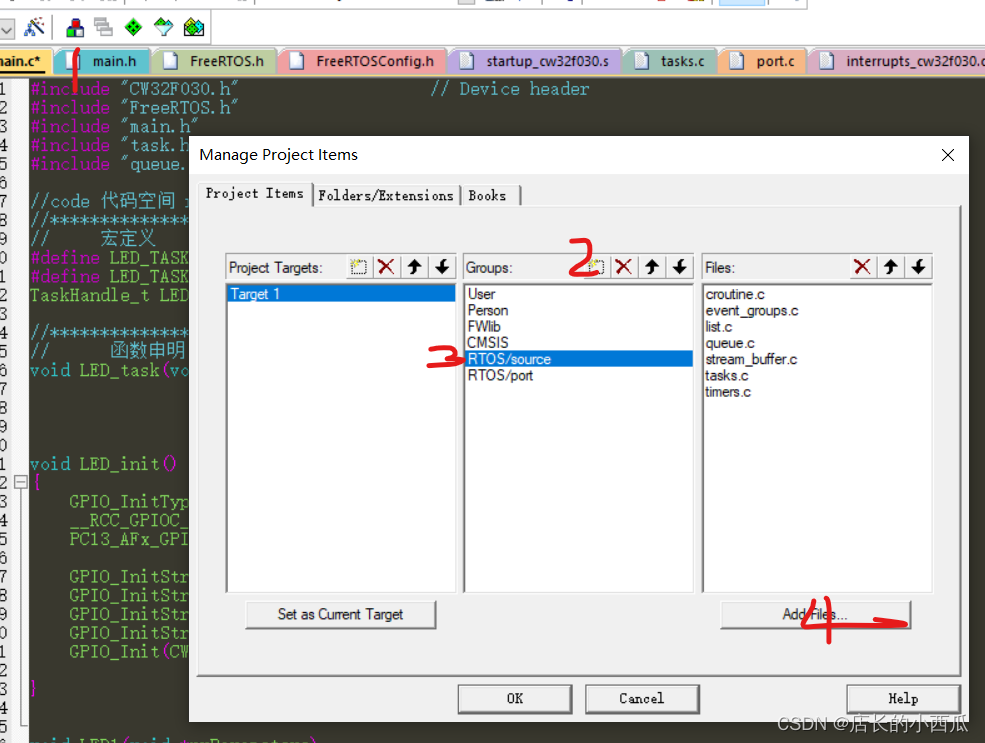Remove a file using the red X beside Files

click(862, 267)
